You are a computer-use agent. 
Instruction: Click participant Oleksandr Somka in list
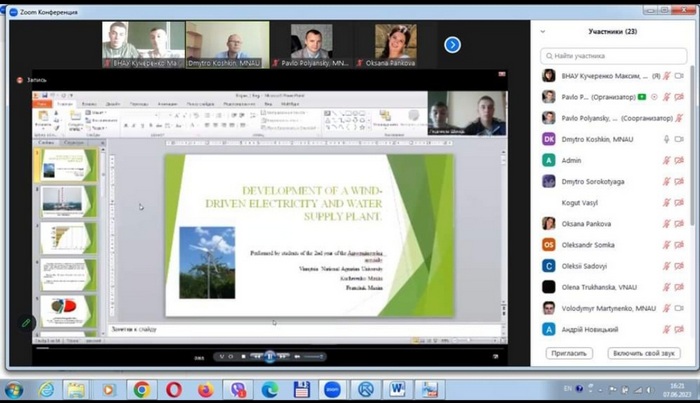point(612,245)
